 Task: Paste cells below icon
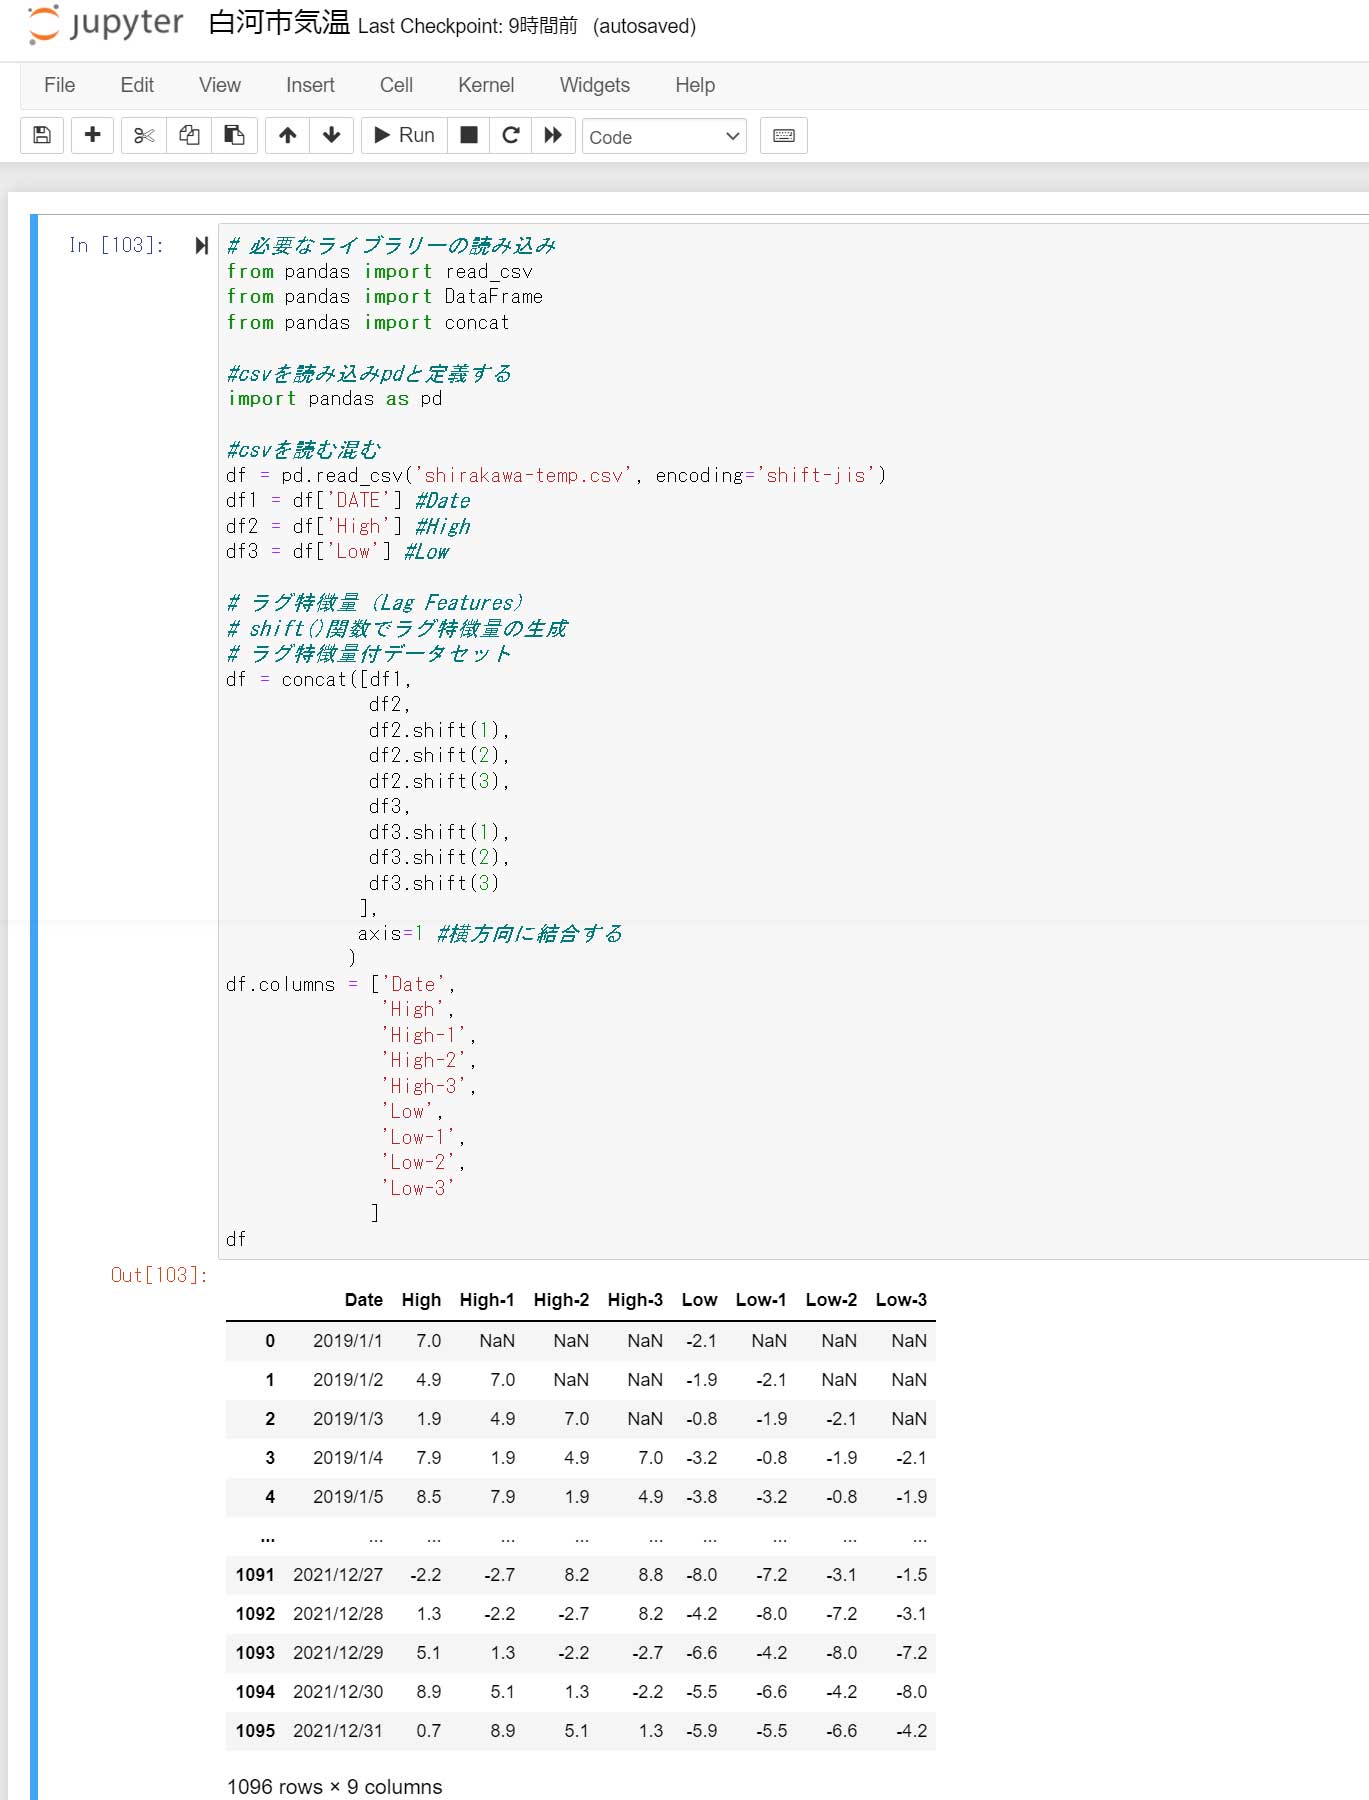click(x=234, y=135)
